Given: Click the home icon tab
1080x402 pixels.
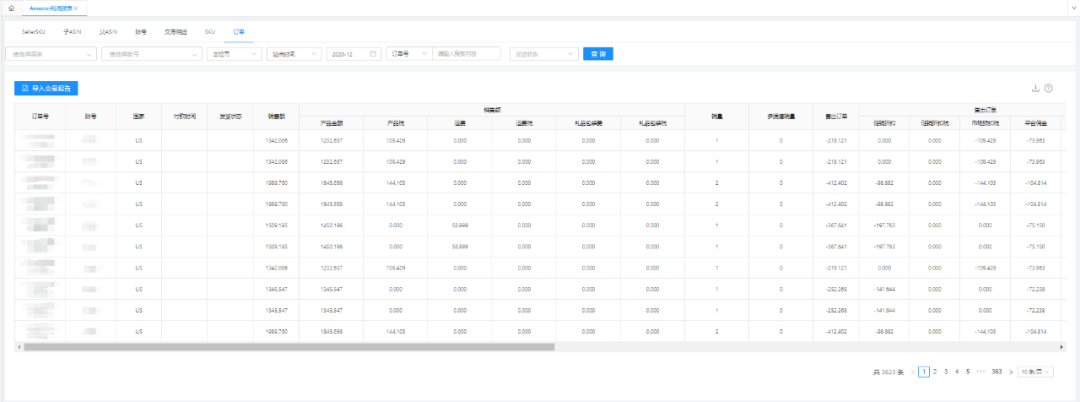Looking at the screenshot, I should (10, 7).
